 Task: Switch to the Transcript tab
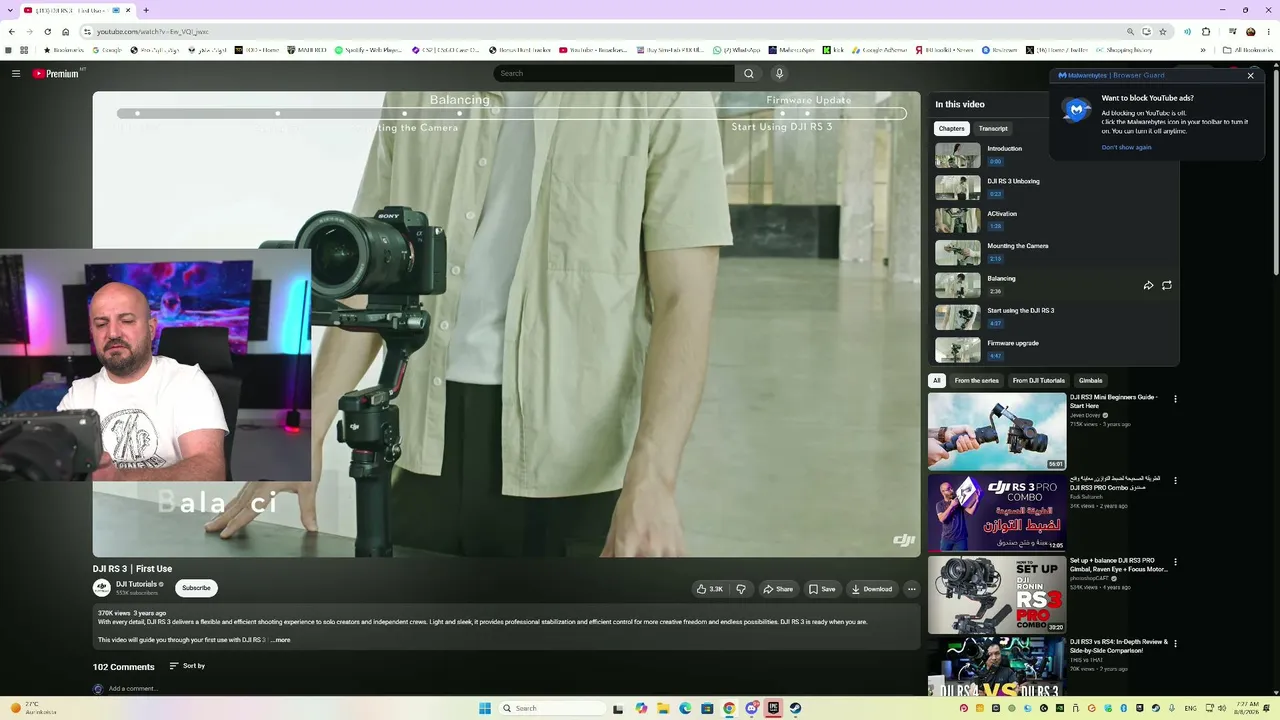(993, 128)
